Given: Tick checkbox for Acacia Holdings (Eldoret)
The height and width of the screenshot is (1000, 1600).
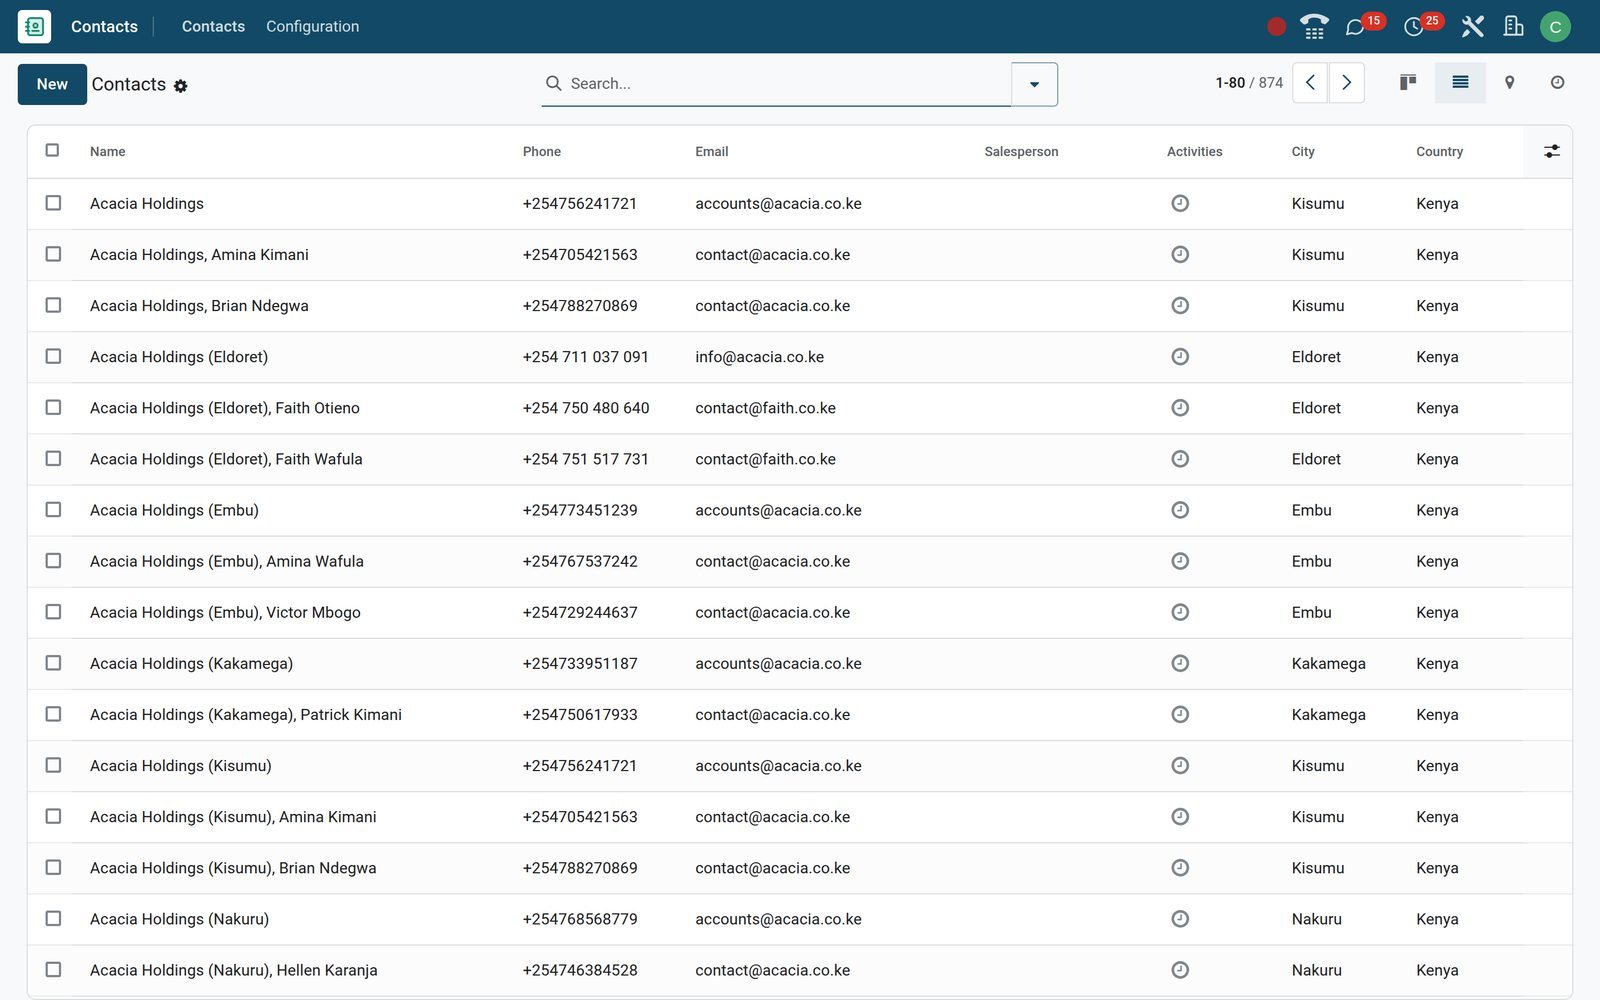Looking at the screenshot, I should pyautogui.click(x=53, y=356).
